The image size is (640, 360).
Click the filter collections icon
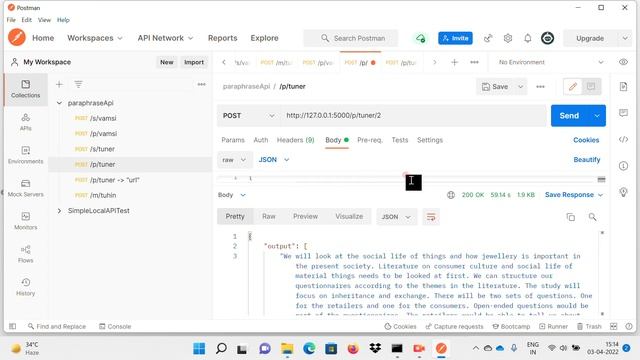click(78, 84)
